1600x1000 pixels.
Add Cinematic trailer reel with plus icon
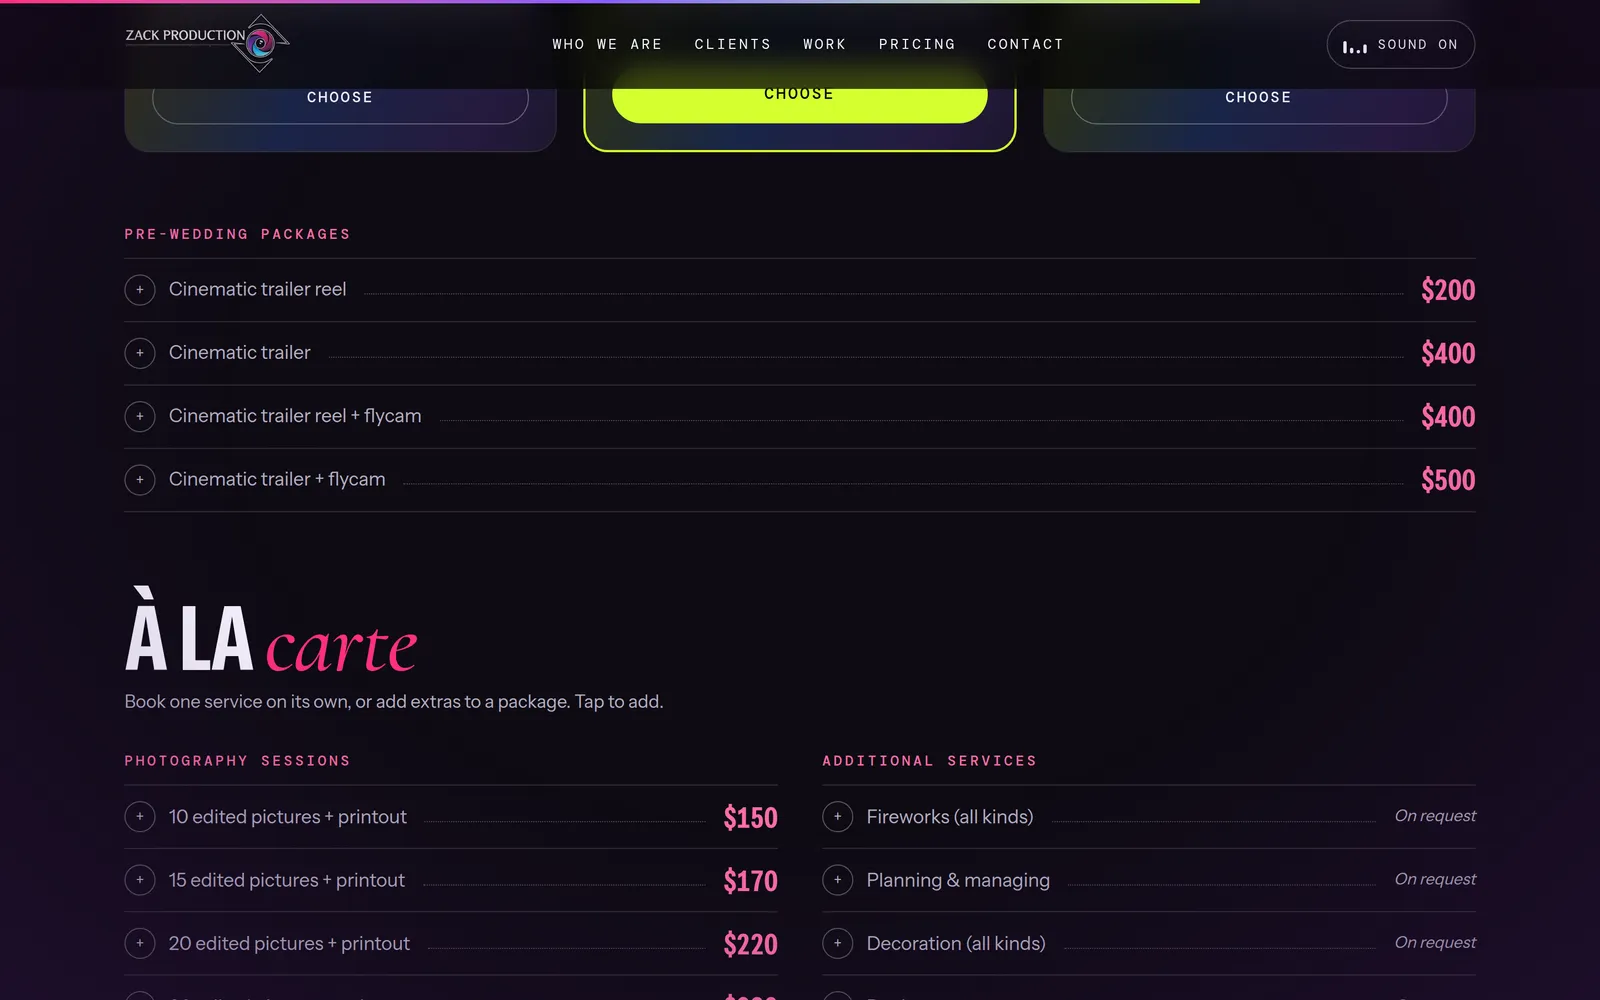coord(140,290)
